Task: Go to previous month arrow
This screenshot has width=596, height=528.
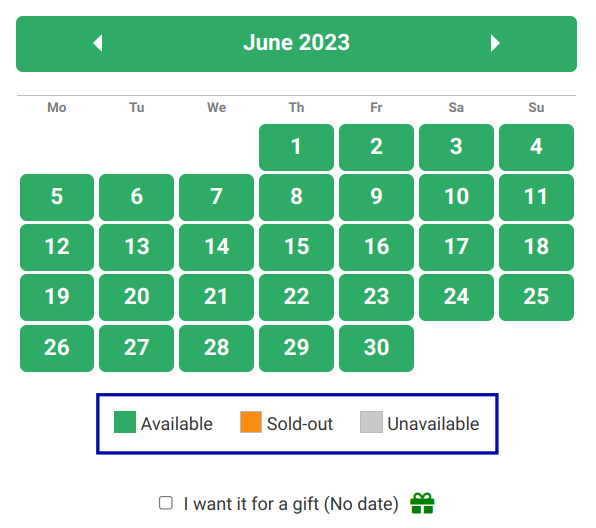Action: [98, 43]
